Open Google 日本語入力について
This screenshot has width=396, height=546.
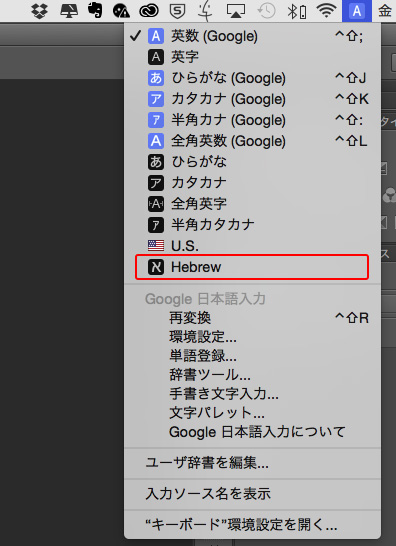pyautogui.click(x=252, y=432)
